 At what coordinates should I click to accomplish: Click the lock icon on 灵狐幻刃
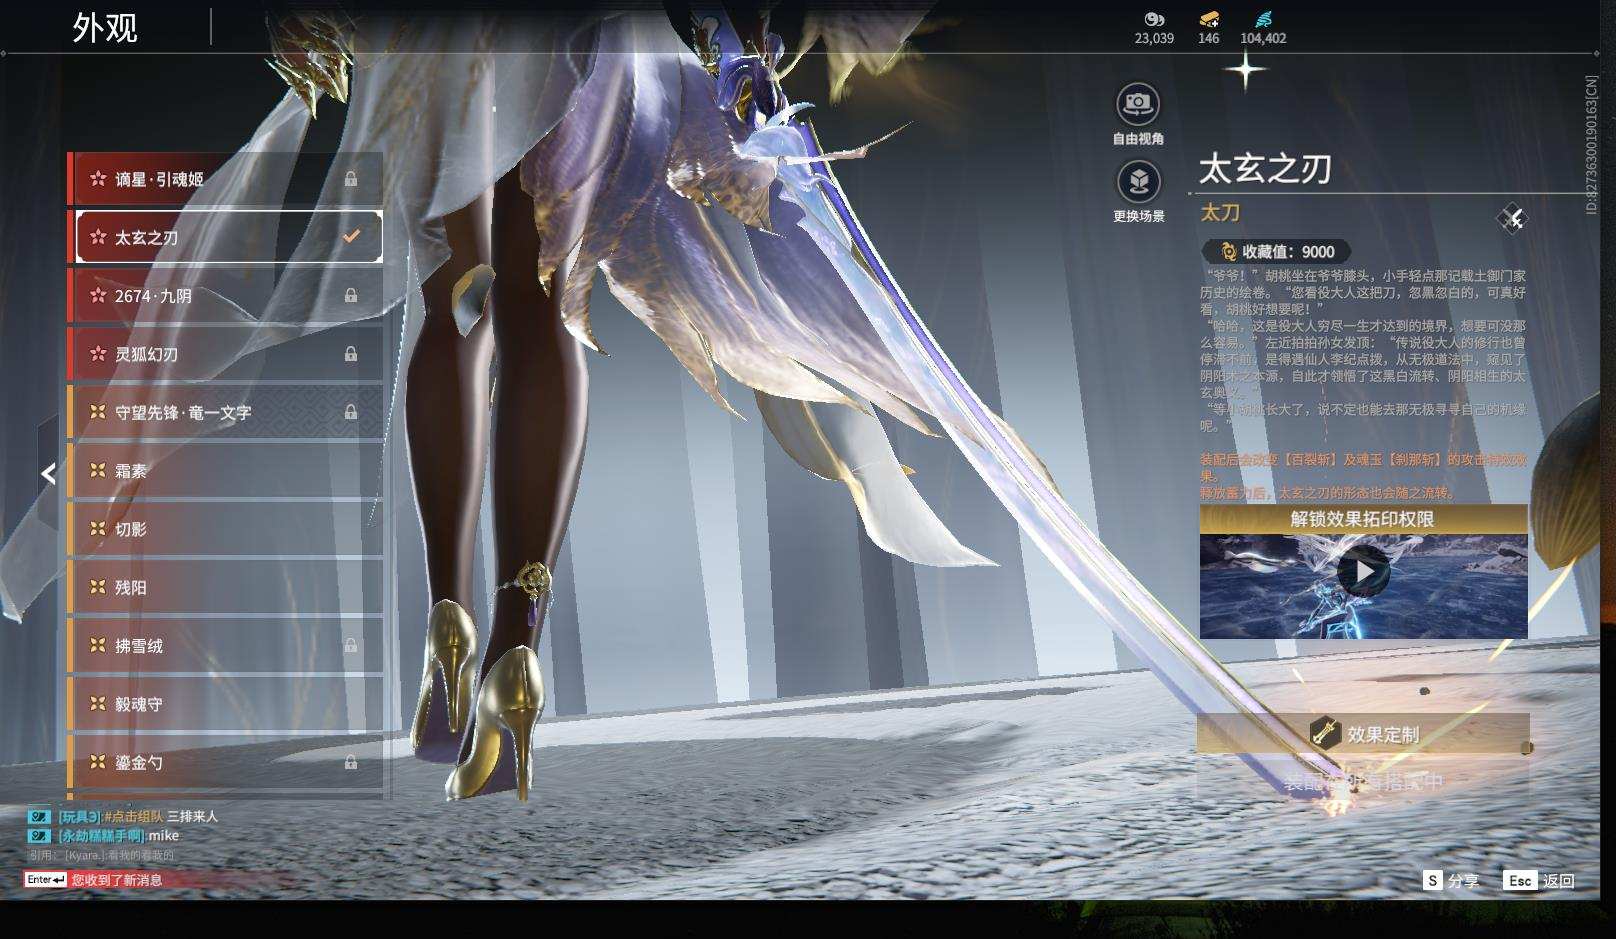point(351,354)
